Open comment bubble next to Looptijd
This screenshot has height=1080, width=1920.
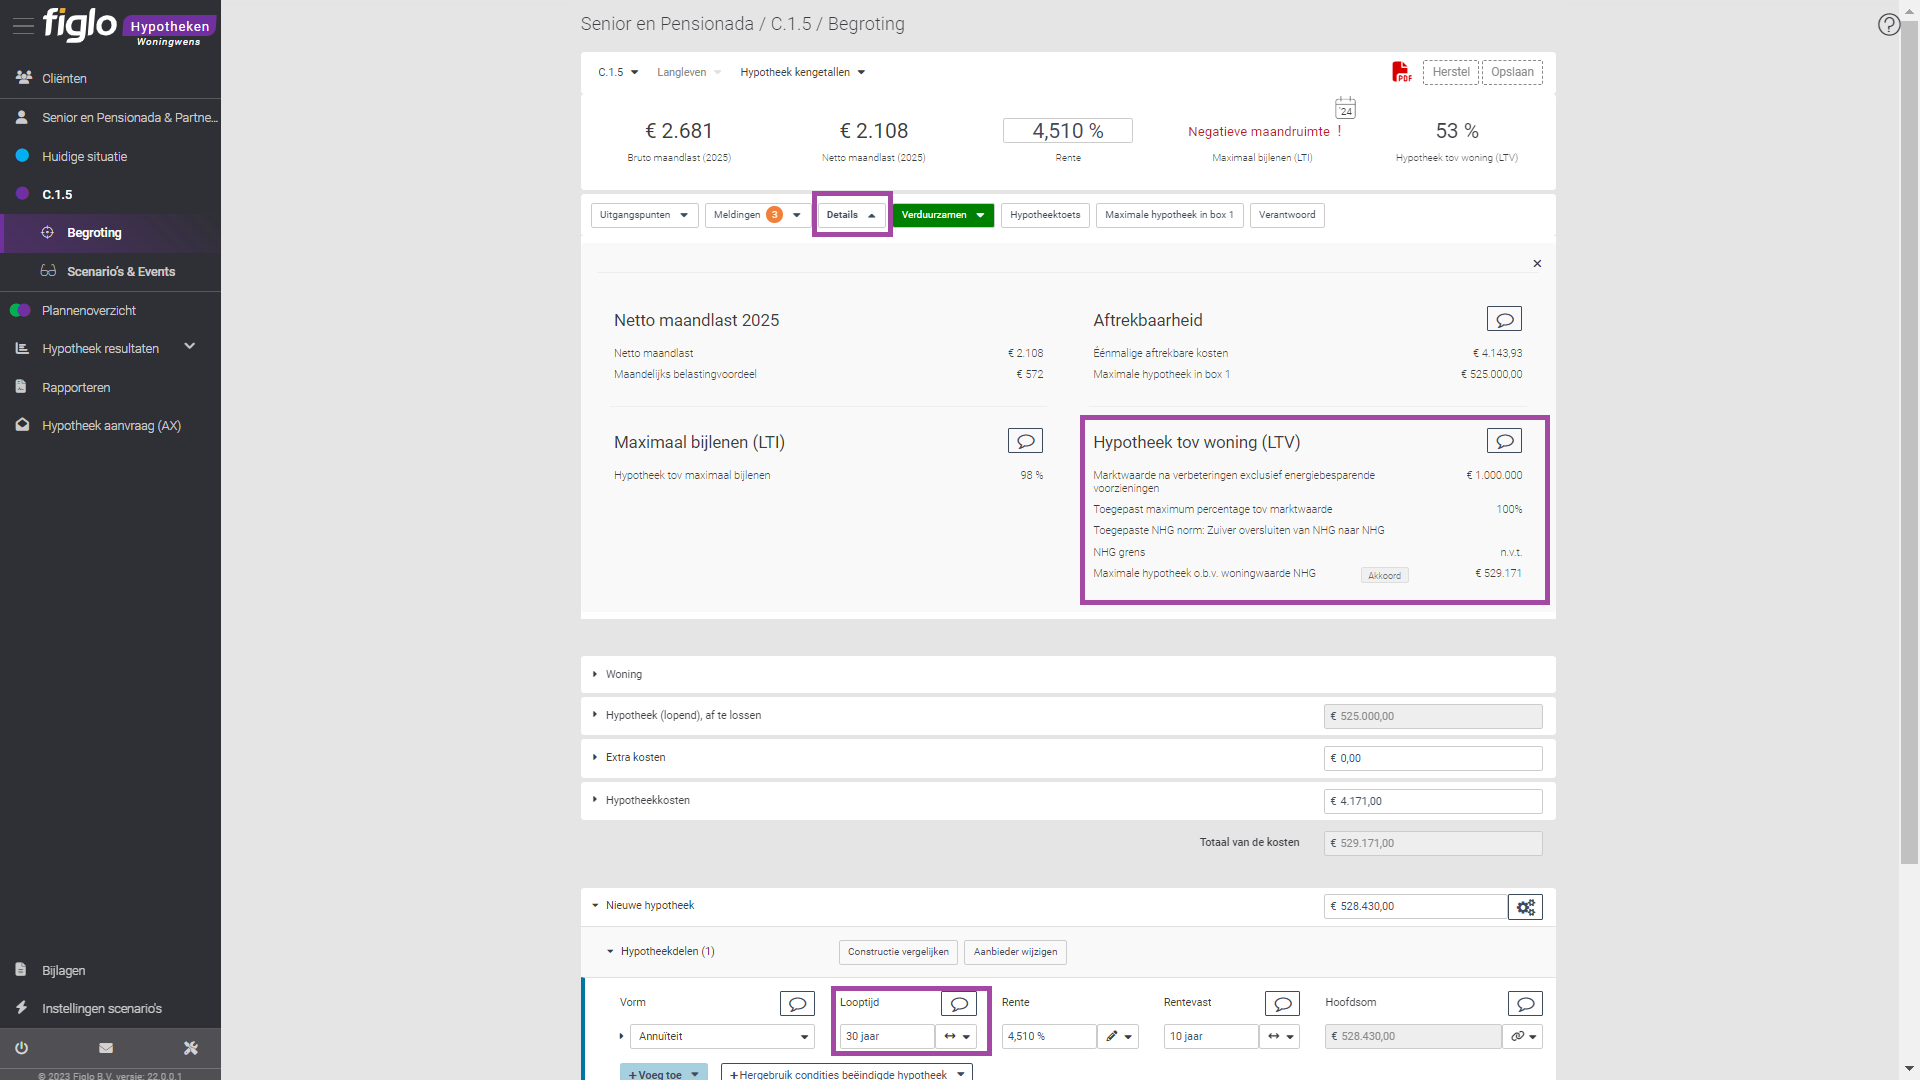(x=959, y=1003)
